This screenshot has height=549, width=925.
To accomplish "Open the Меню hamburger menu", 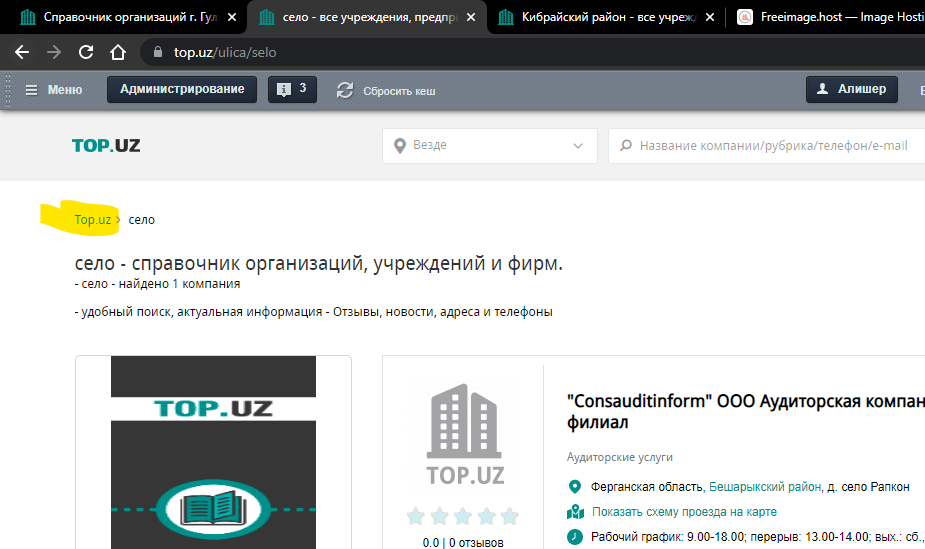I will click(53, 90).
